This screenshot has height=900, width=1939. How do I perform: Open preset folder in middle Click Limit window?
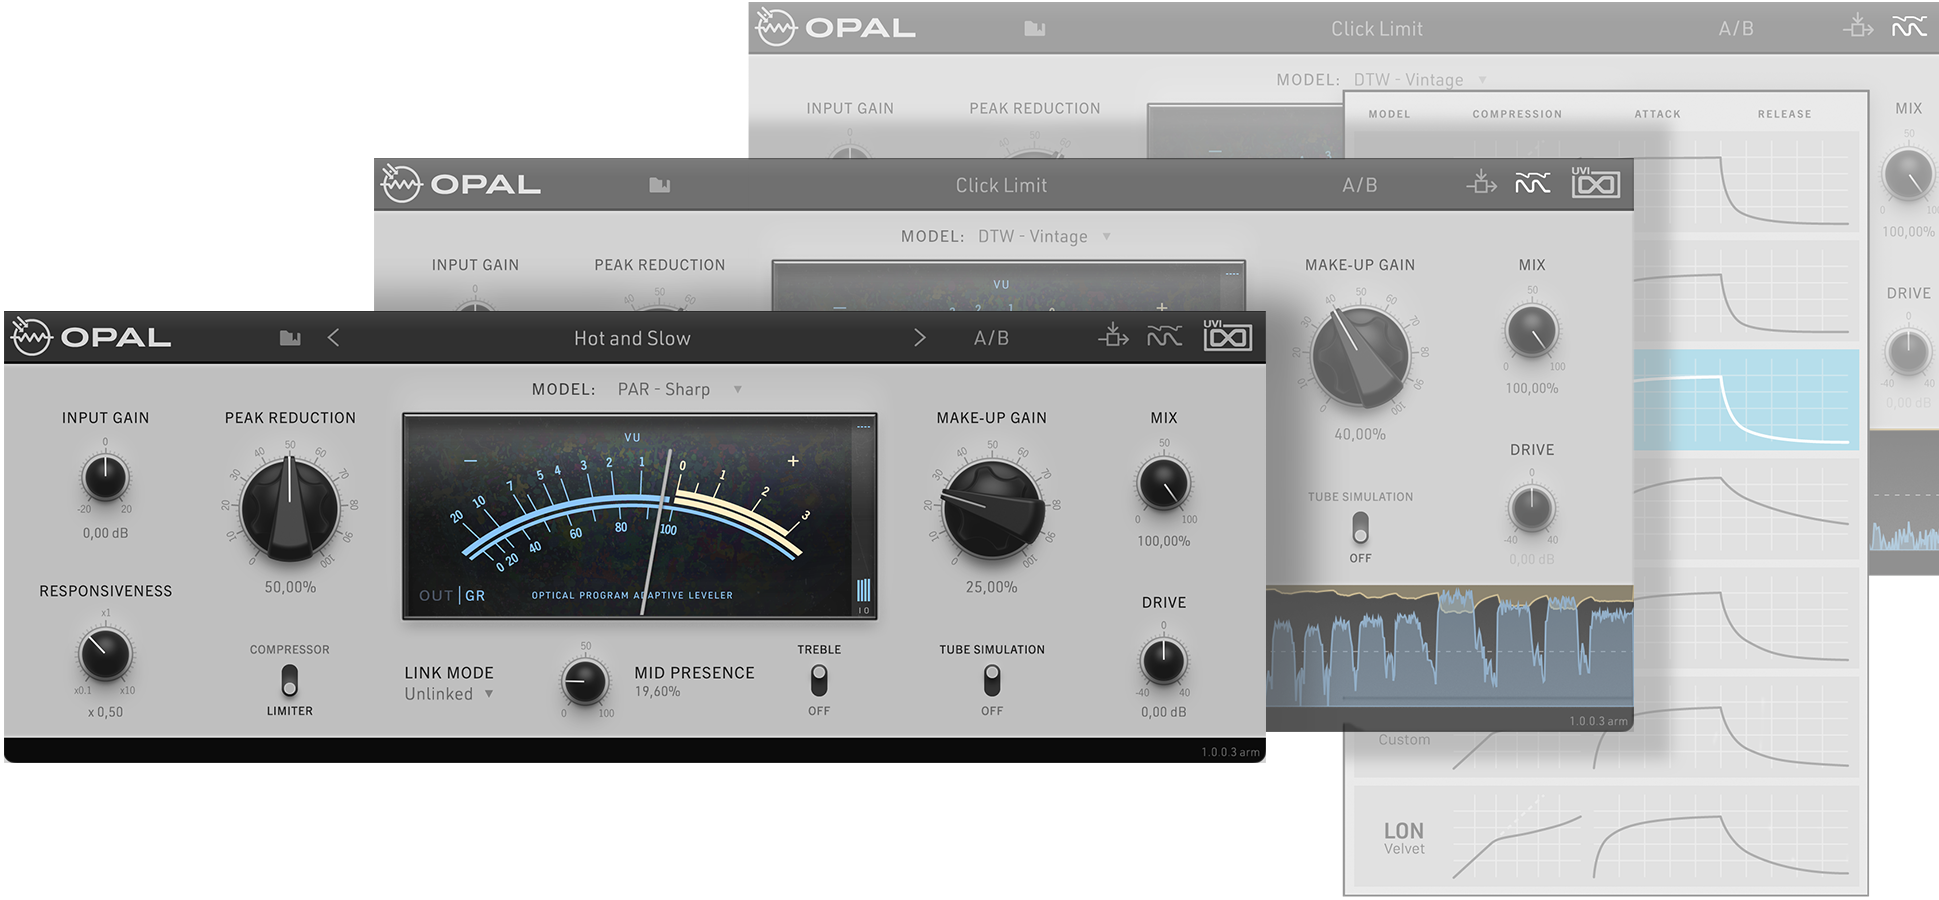coord(659,185)
